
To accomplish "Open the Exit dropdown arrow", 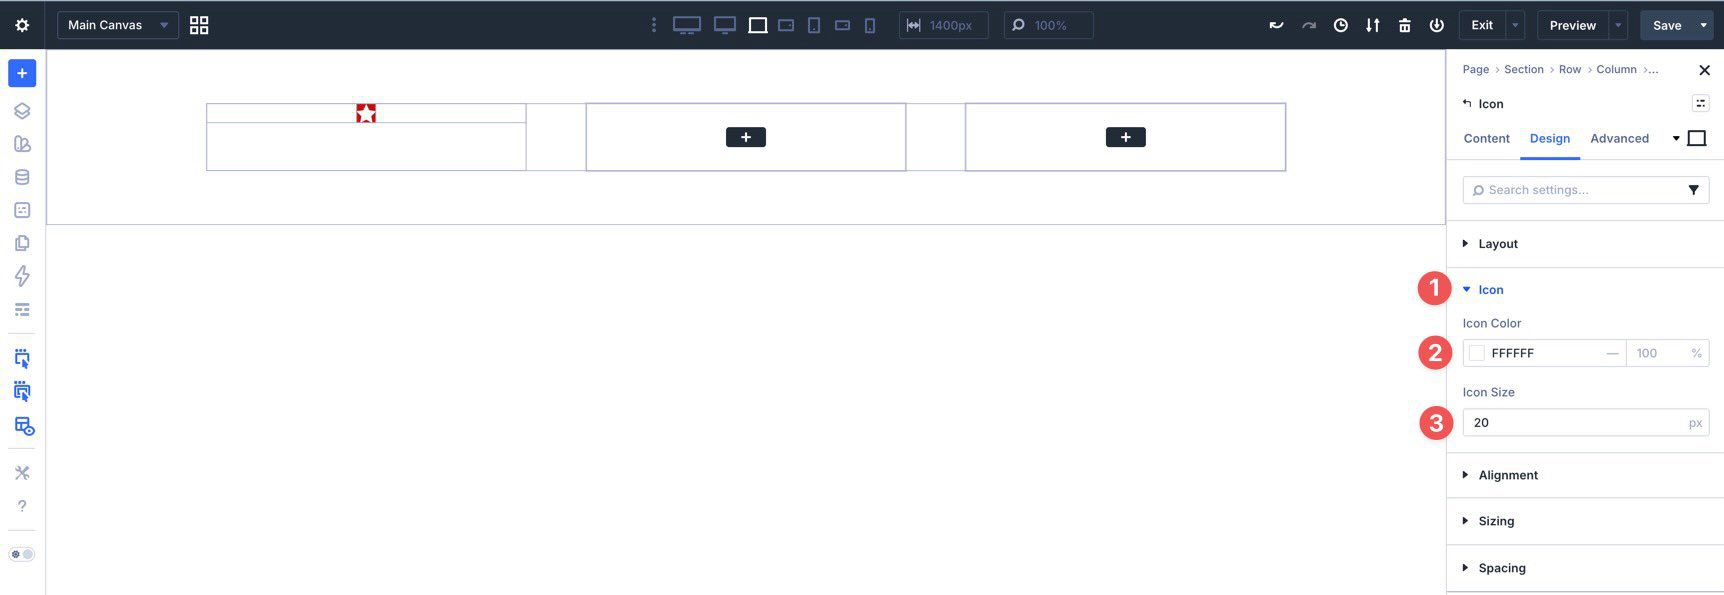I will (1515, 25).
